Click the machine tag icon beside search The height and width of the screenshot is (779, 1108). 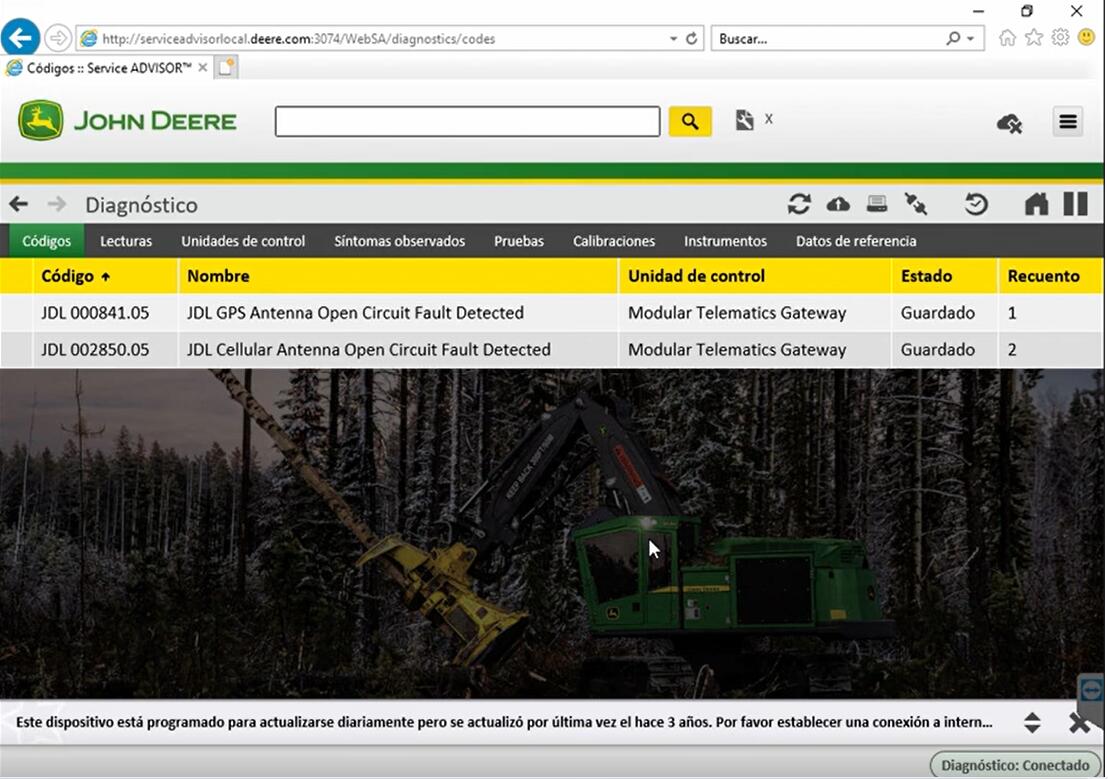click(744, 119)
